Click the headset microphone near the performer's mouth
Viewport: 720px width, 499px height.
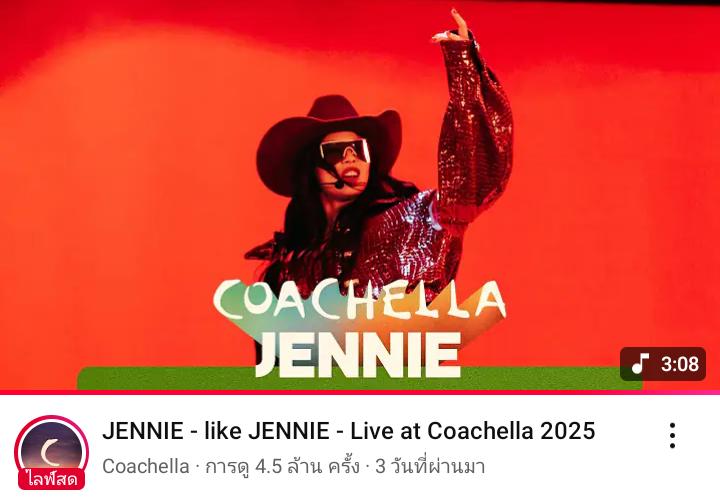(339, 185)
